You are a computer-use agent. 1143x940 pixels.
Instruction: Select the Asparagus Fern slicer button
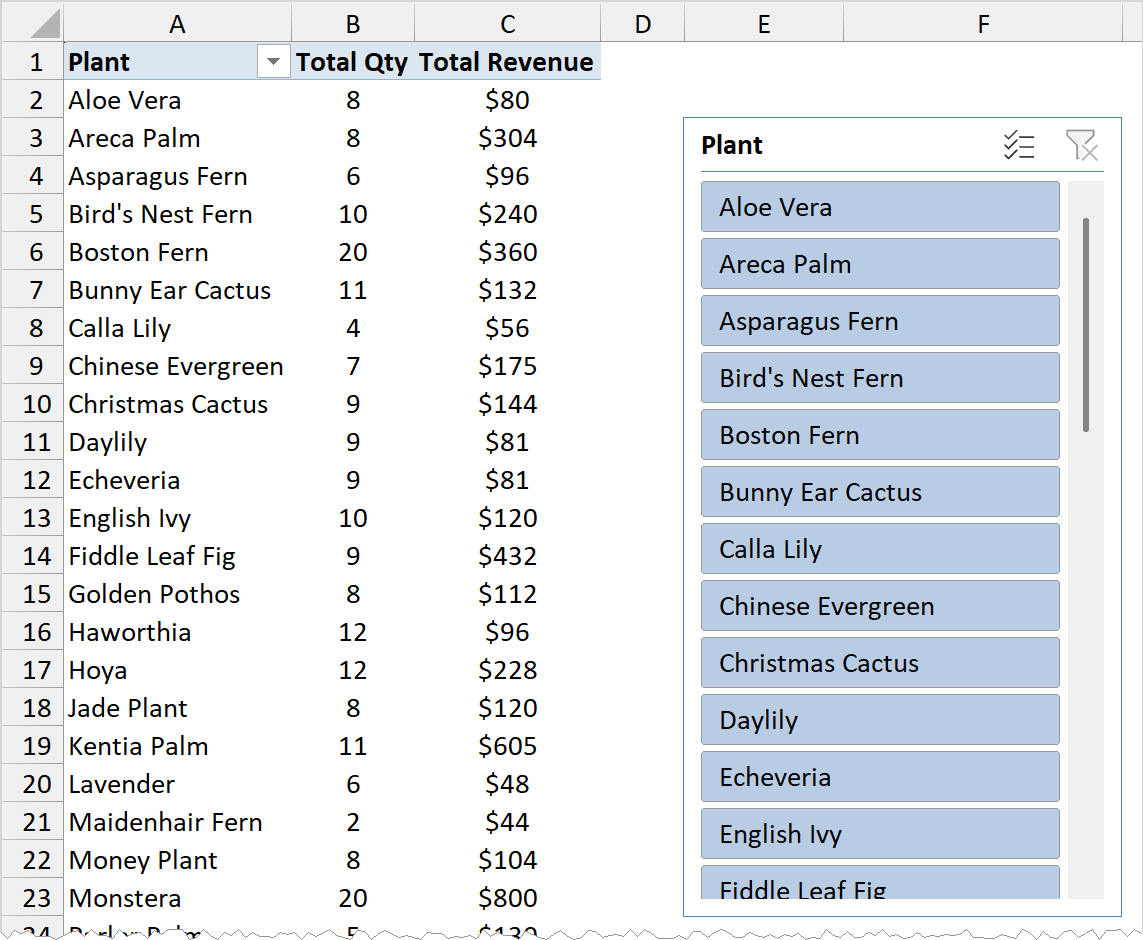(880, 321)
